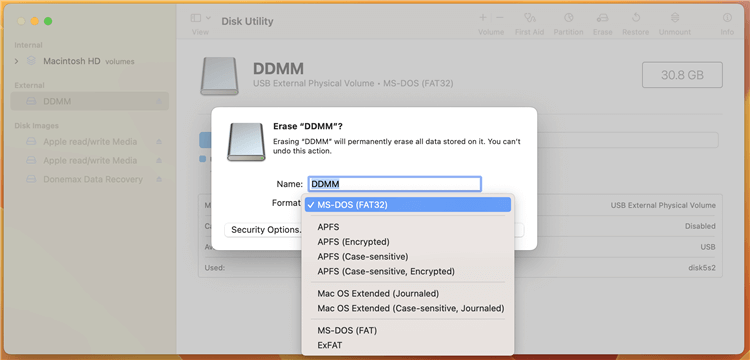
Task: Click the Unmount toolbar icon
Action: click(x=675, y=18)
